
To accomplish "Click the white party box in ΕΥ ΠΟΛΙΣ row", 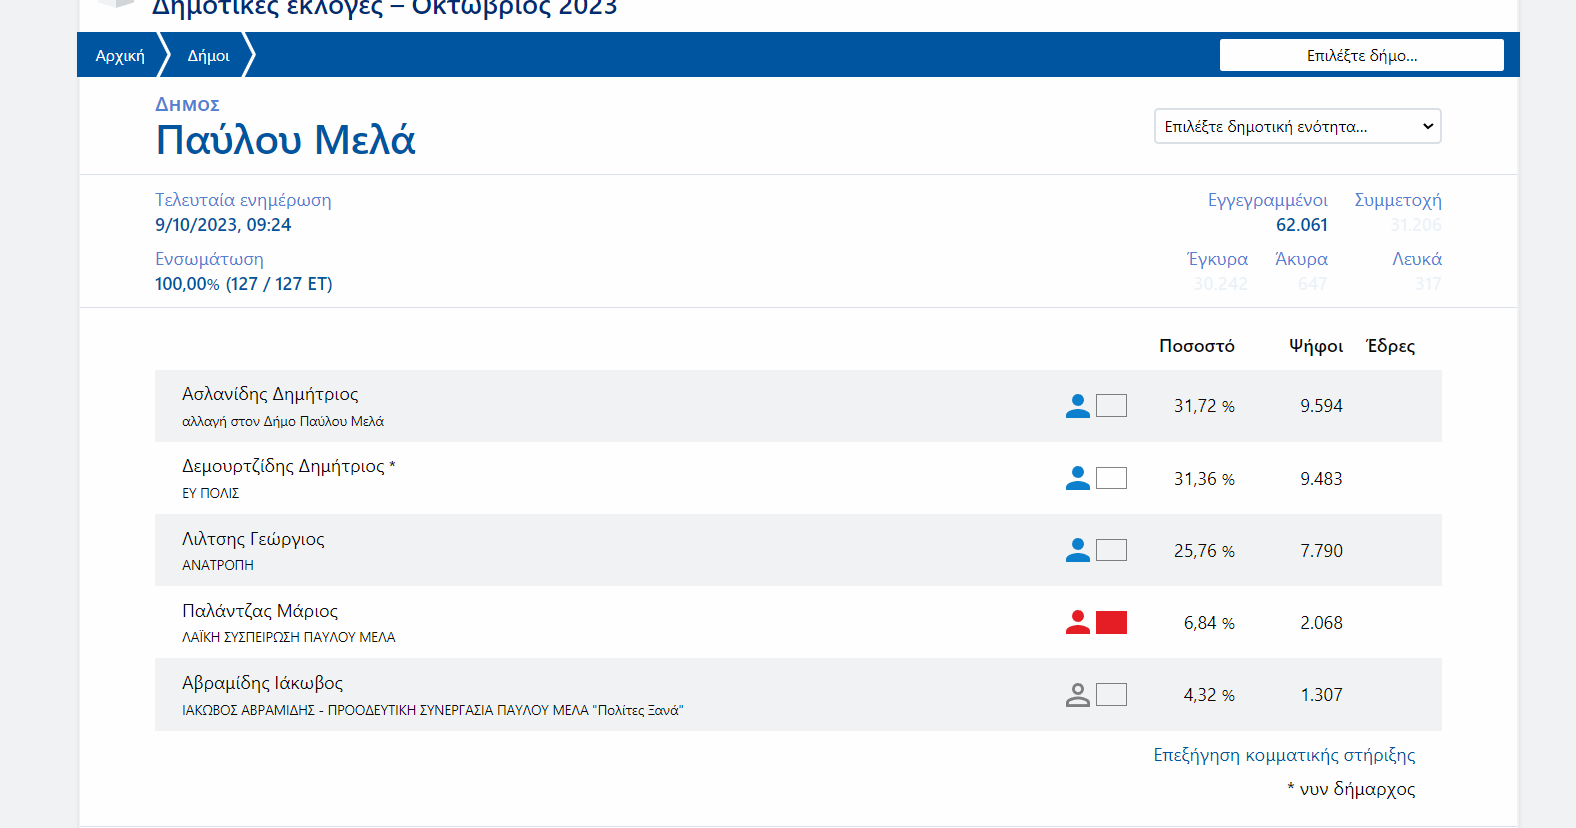I will pyautogui.click(x=1111, y=478).
